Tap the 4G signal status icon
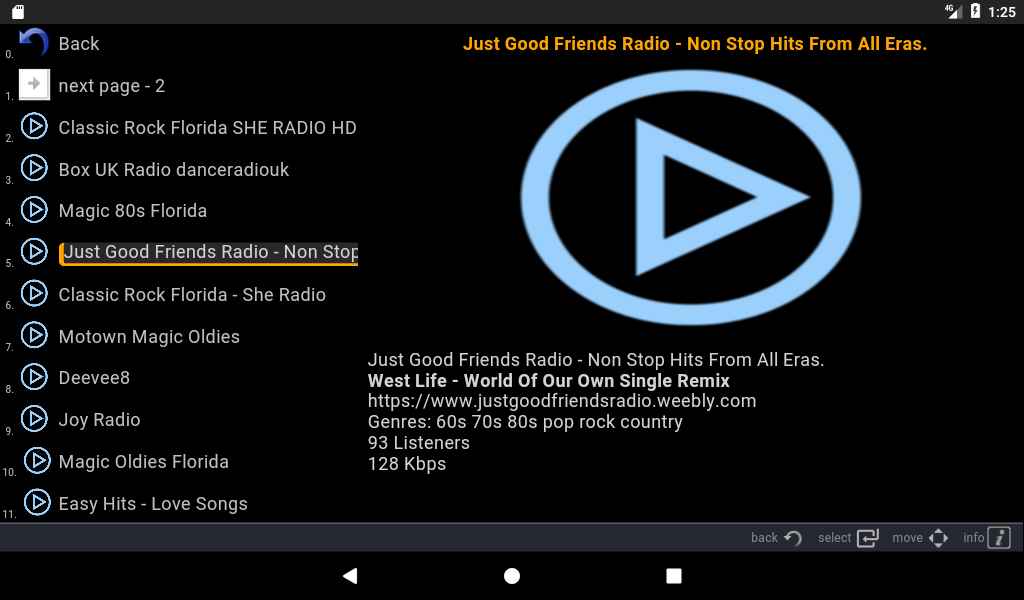 (x=953, y=10)
